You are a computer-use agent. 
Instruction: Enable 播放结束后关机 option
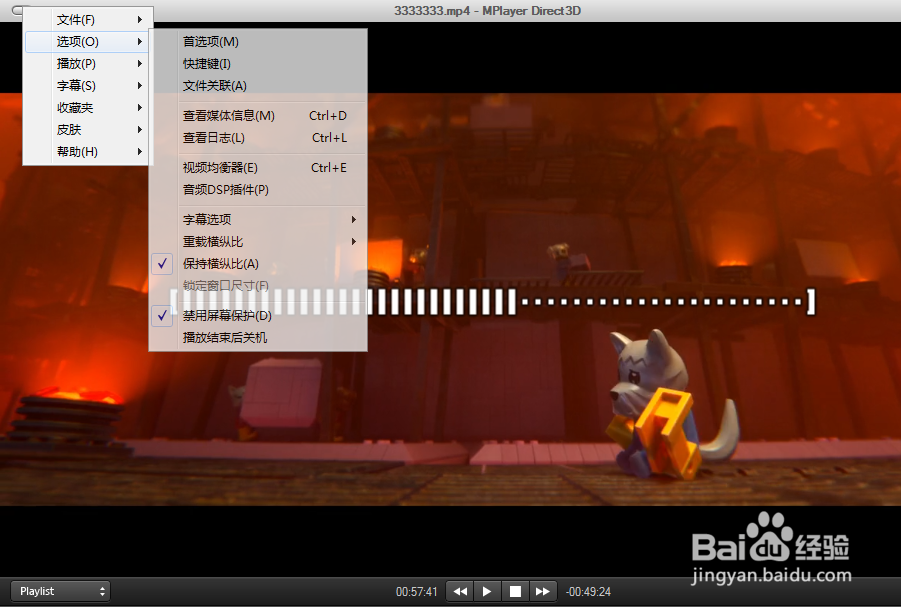tap(257, 337)
